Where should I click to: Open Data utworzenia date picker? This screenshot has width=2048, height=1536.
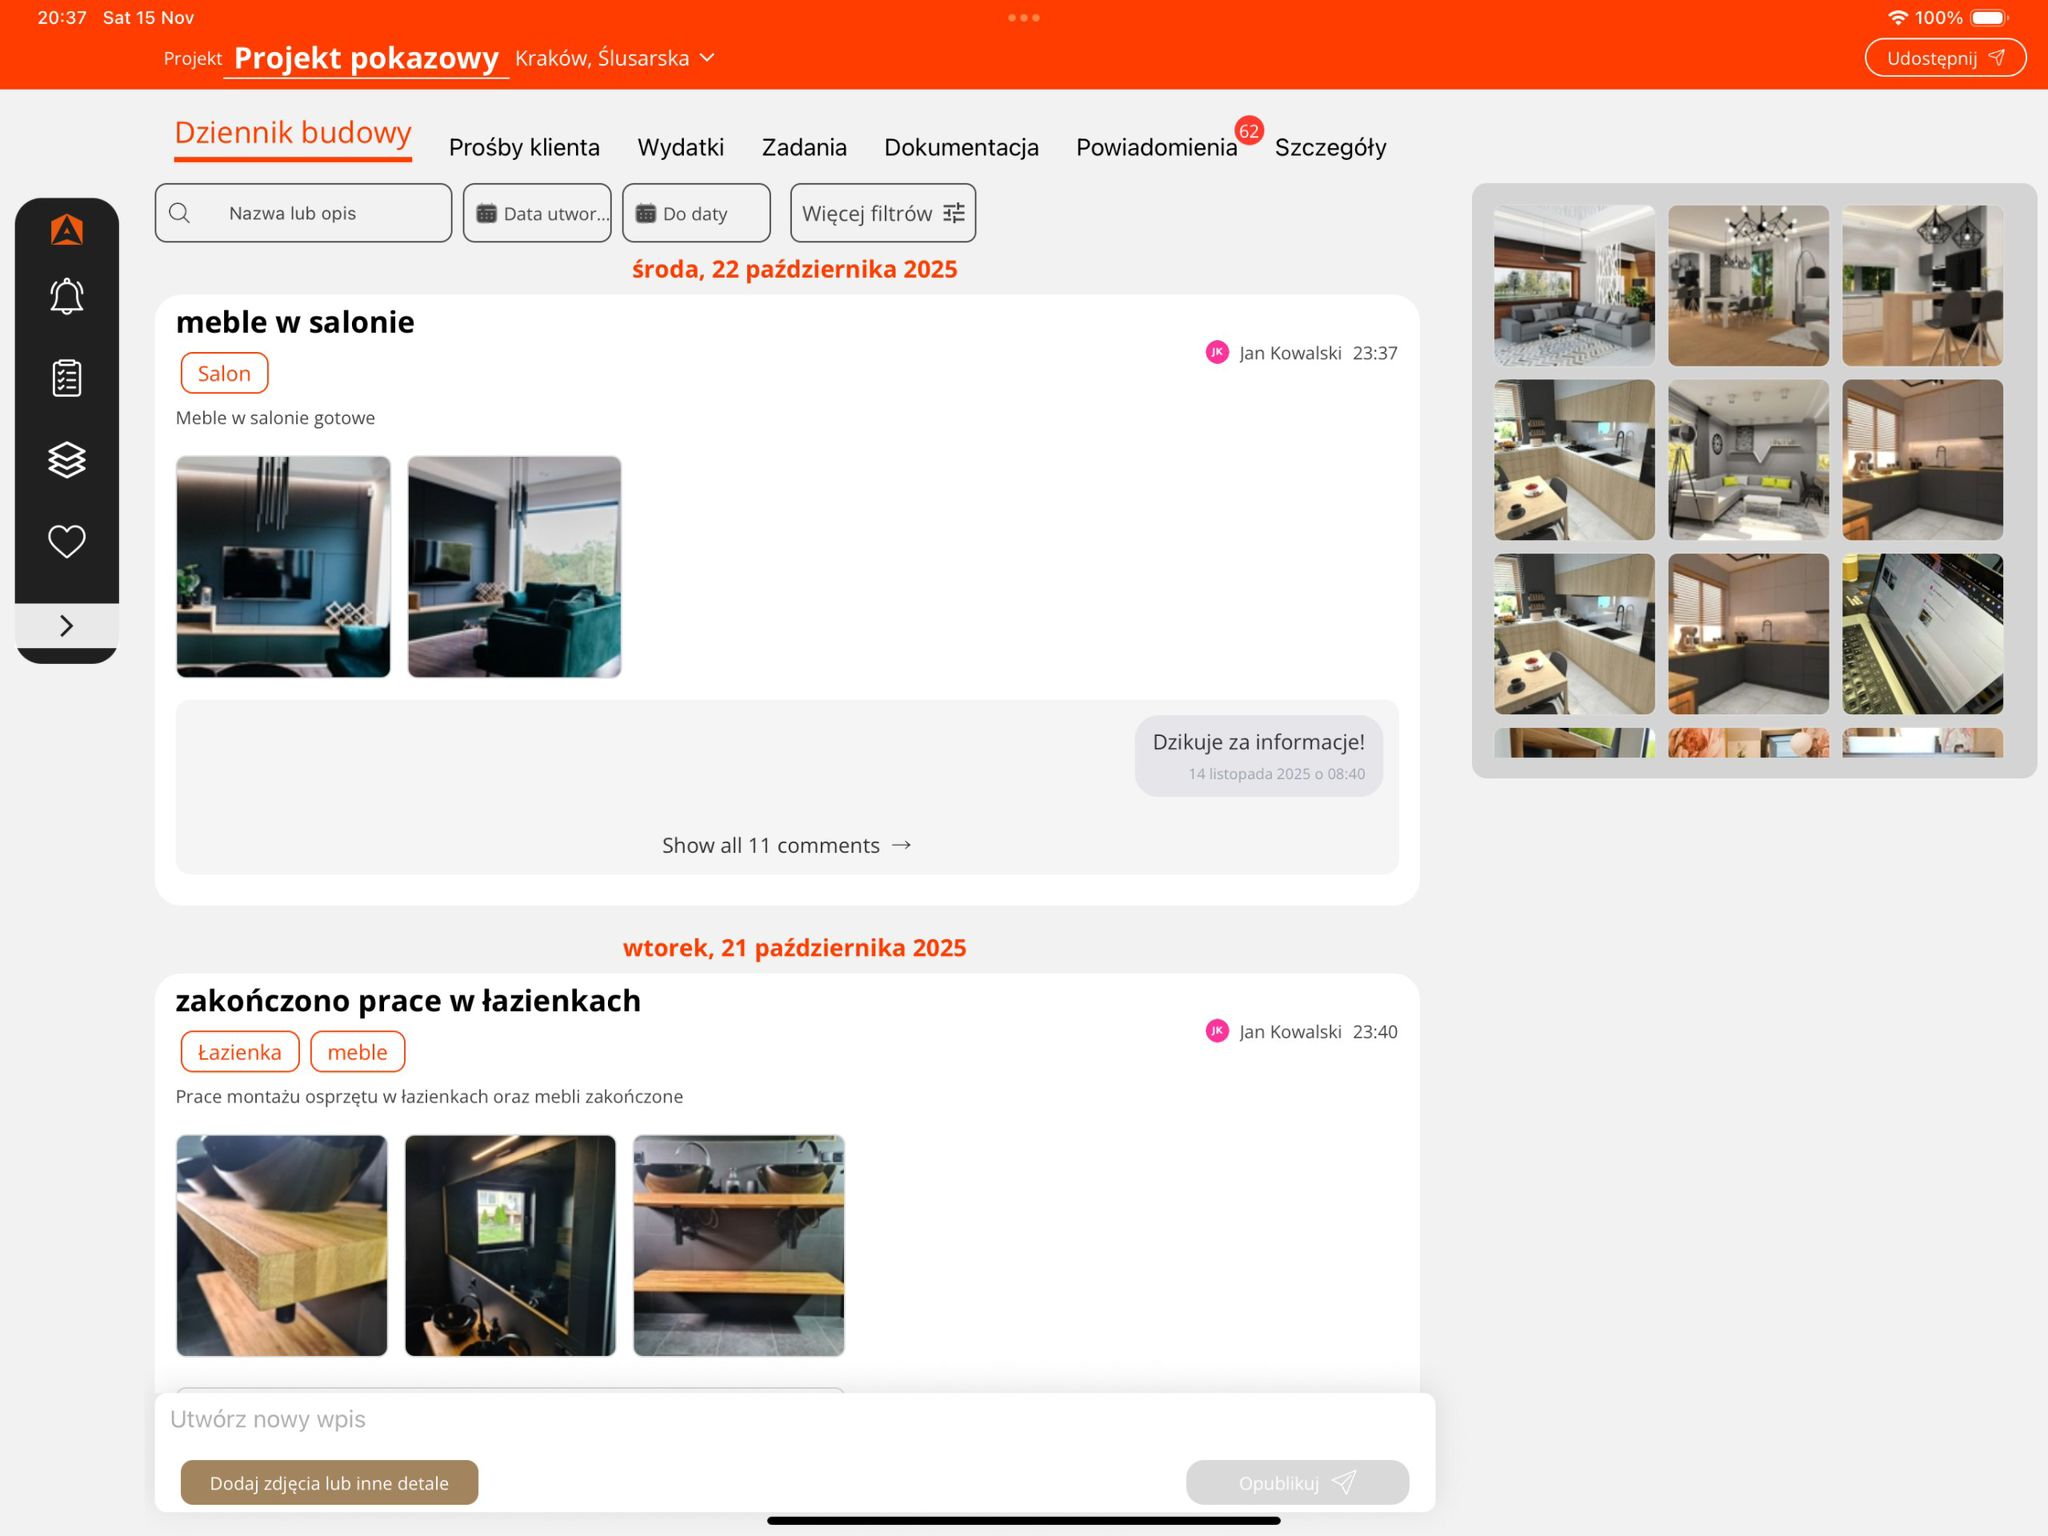tap(537, 213)
